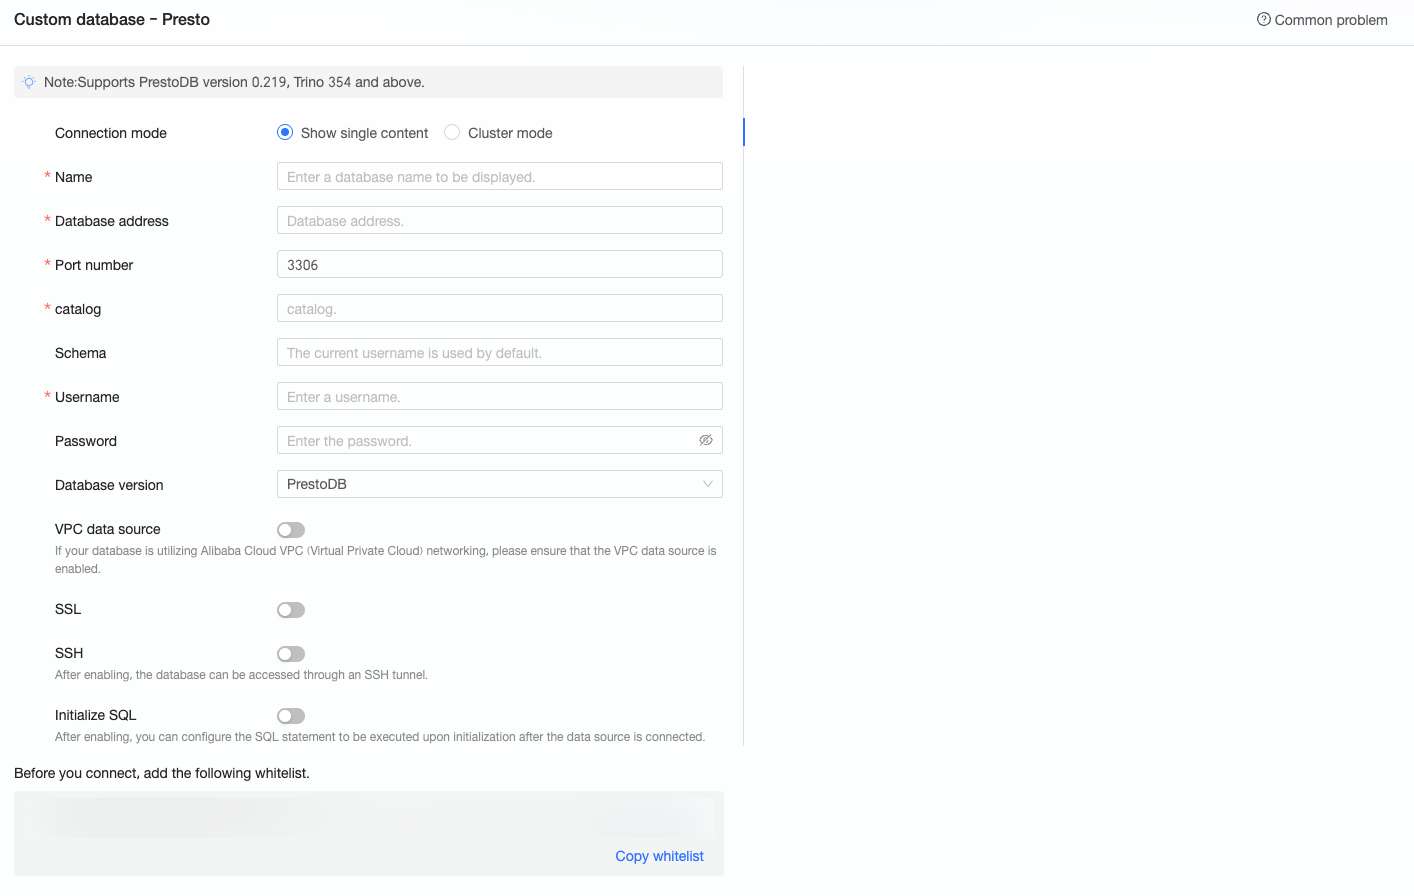This screenshot has height=896, width=1414.
Task: Click the Copy whitelist link
Action: click(x=659, y=856)
